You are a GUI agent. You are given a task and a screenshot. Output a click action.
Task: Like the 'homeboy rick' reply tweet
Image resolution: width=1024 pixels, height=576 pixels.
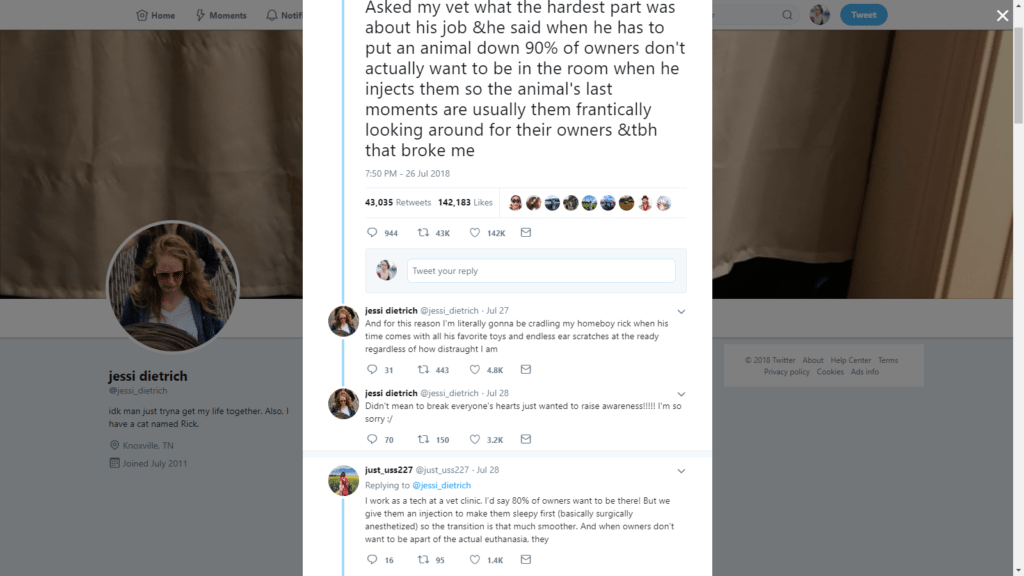tap(475, 370)
